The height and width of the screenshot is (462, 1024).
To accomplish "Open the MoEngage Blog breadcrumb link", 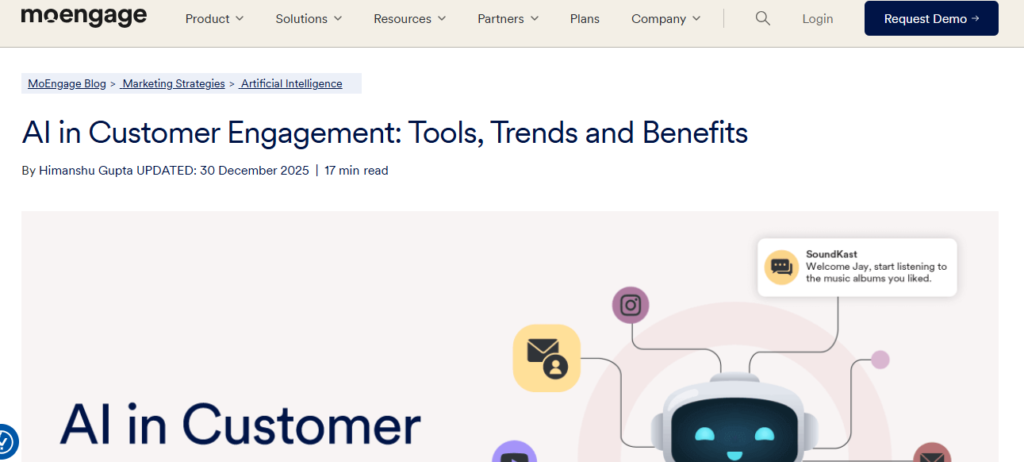I will click(66, 84).
